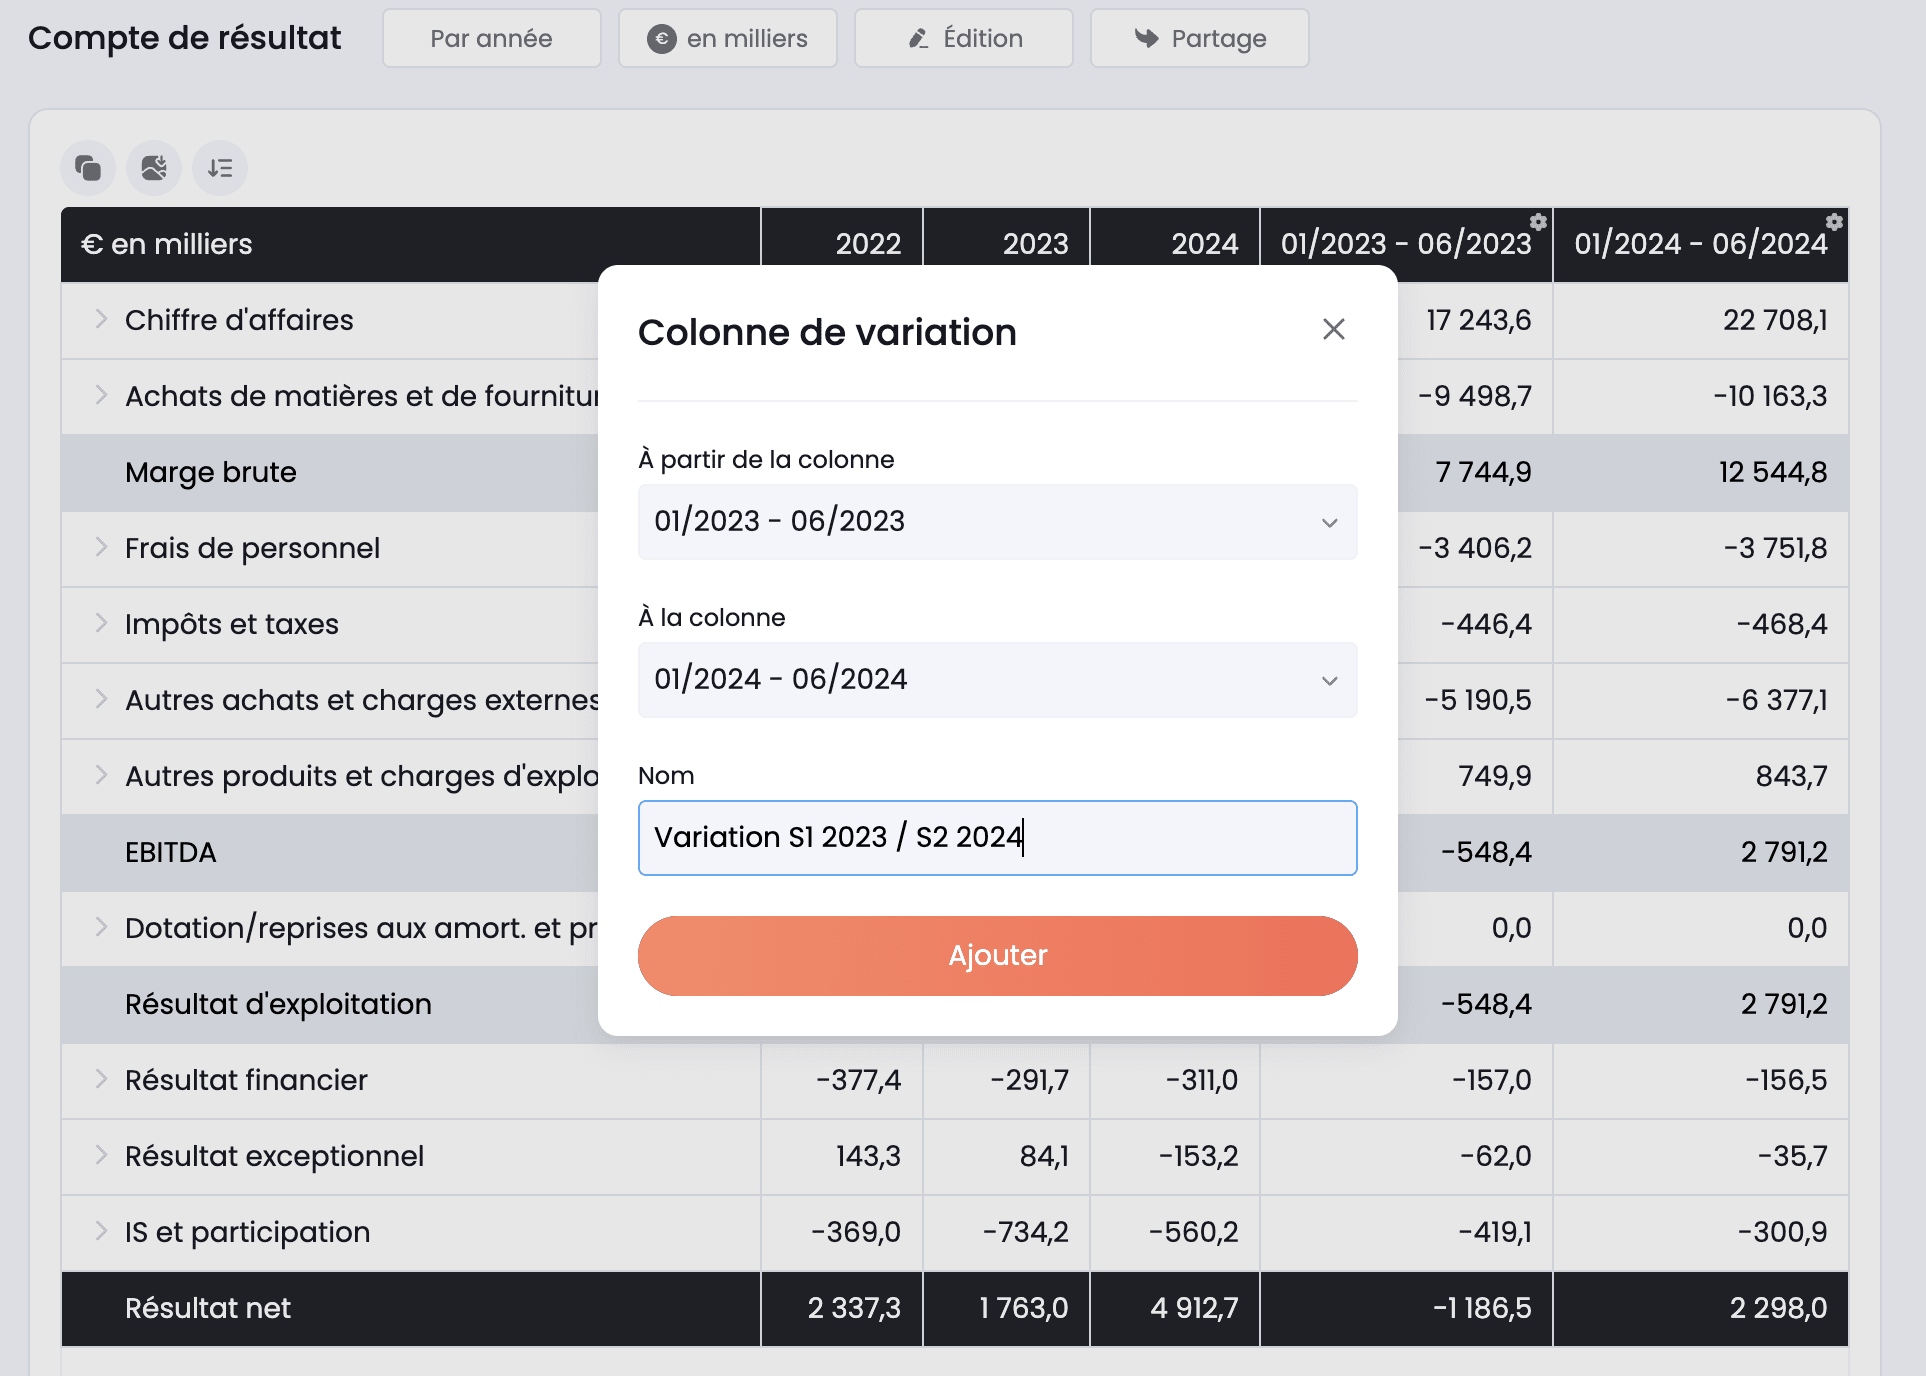Click the Frais de personnel value -3 751,8

click(1775, 548)
